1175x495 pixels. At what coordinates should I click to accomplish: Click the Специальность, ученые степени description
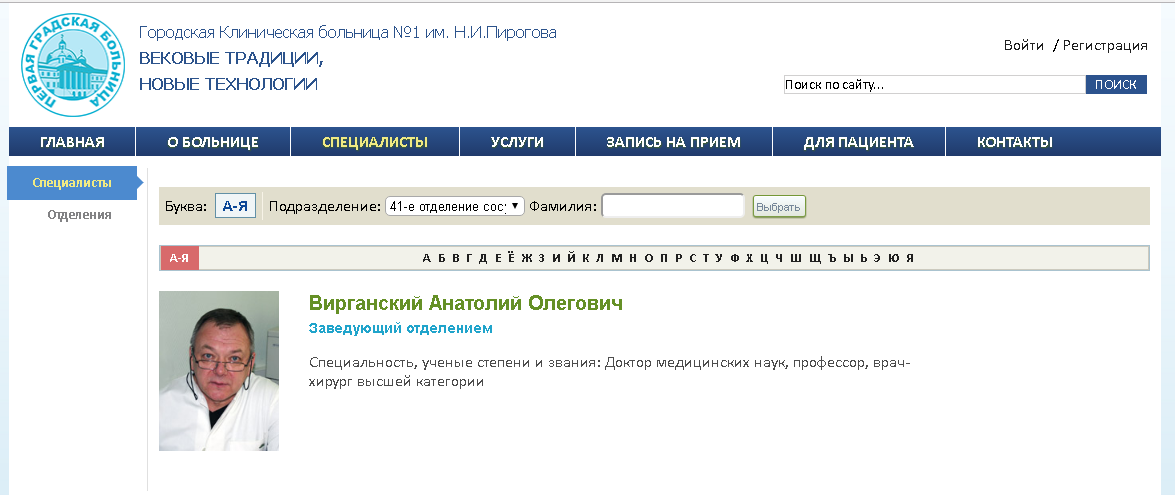click(609, 372)
